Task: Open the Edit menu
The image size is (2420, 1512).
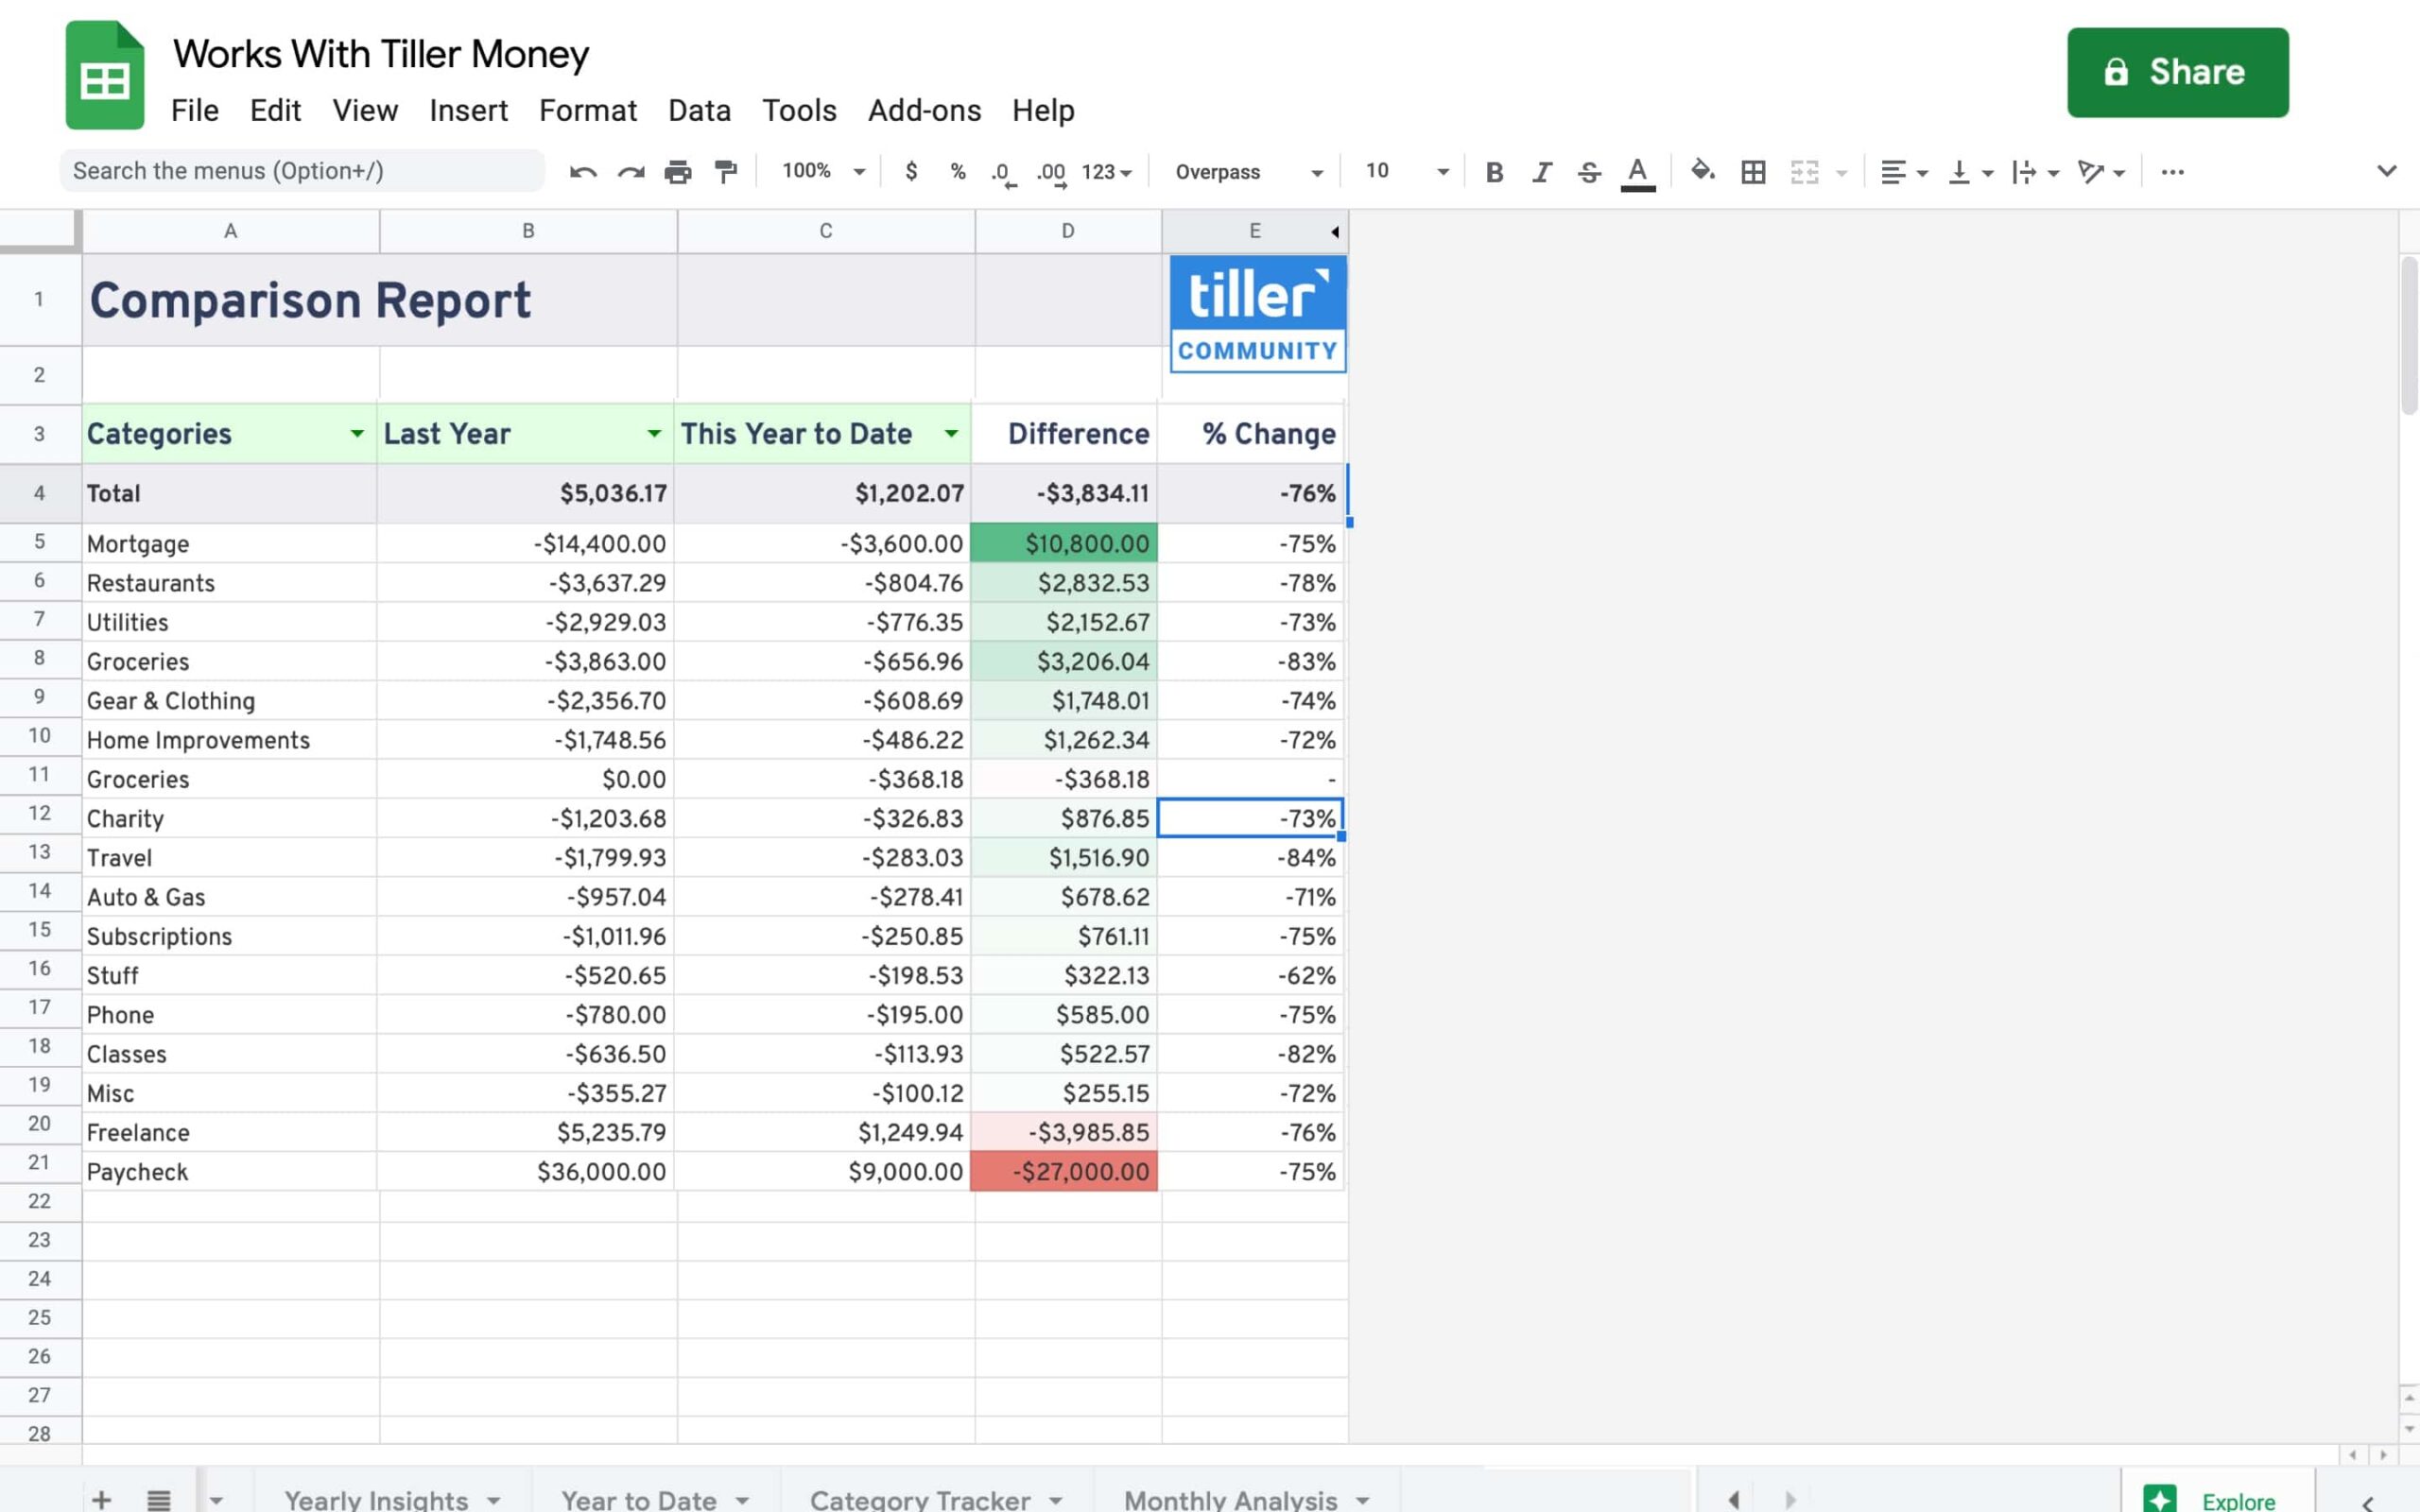Action: (275, 110)
